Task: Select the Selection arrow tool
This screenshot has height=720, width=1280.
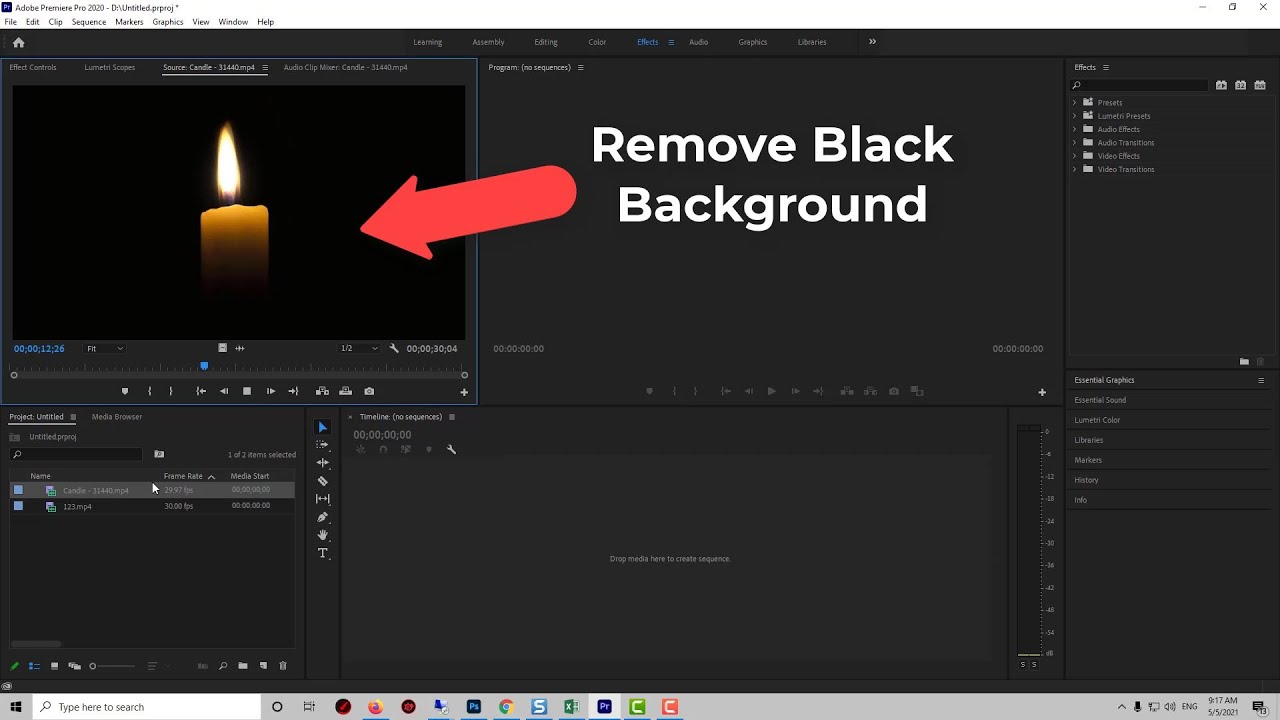Action: [322, 427]
